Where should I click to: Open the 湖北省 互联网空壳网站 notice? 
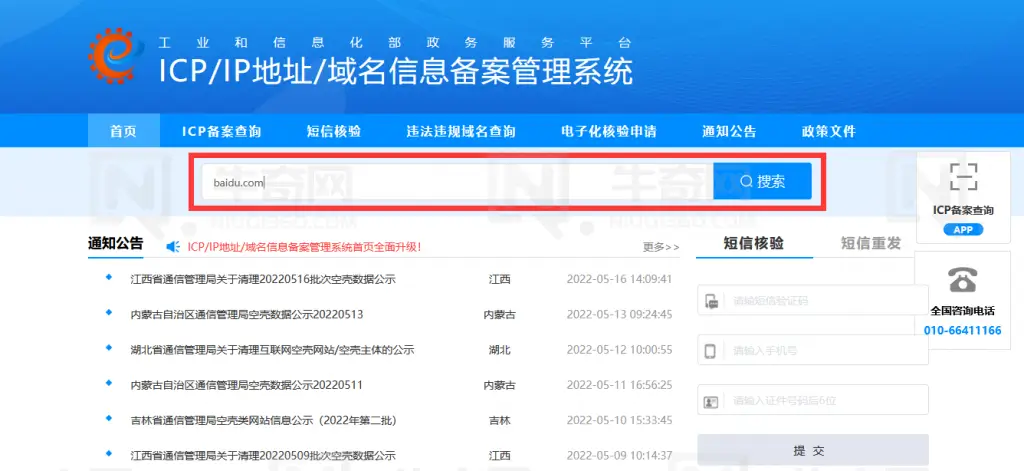(x=272, y=349)
